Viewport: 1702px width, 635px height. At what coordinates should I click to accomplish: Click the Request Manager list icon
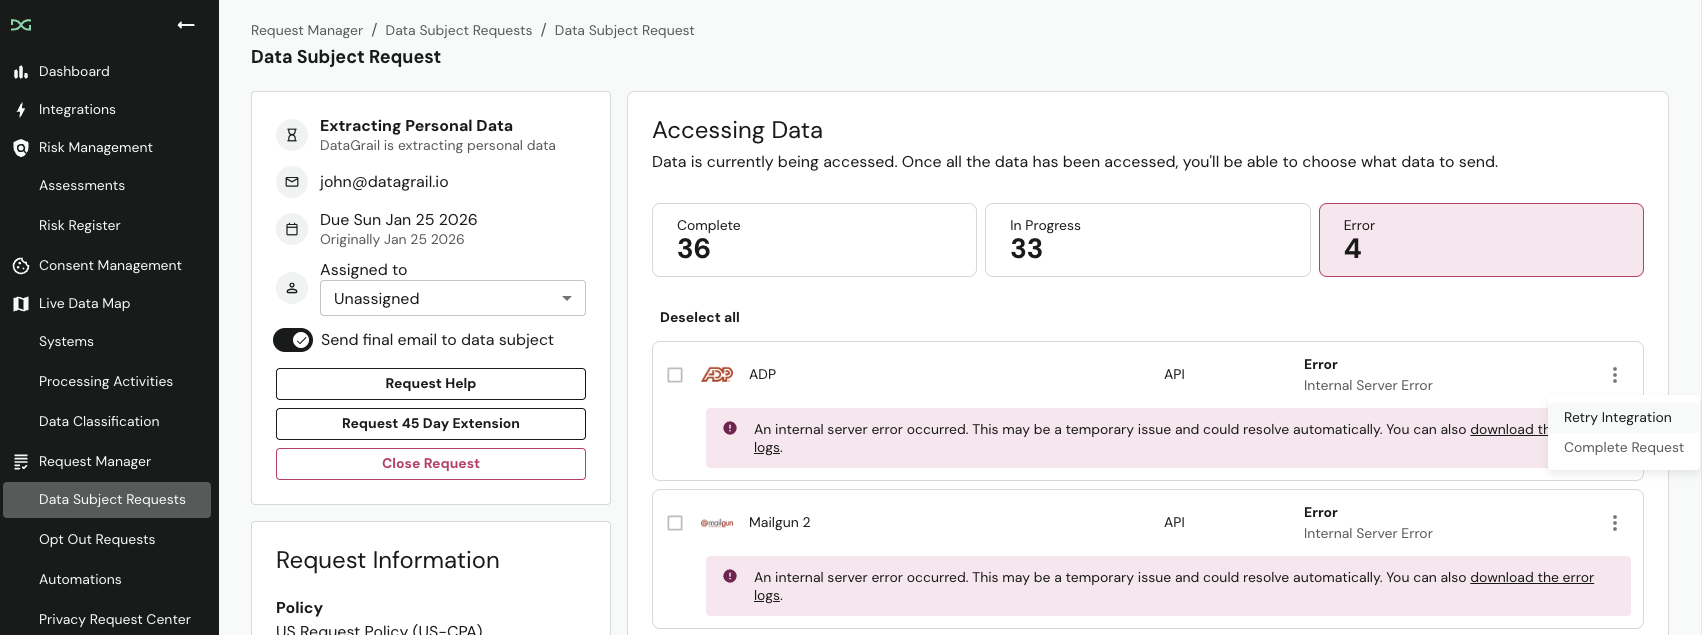pos(20,462)
